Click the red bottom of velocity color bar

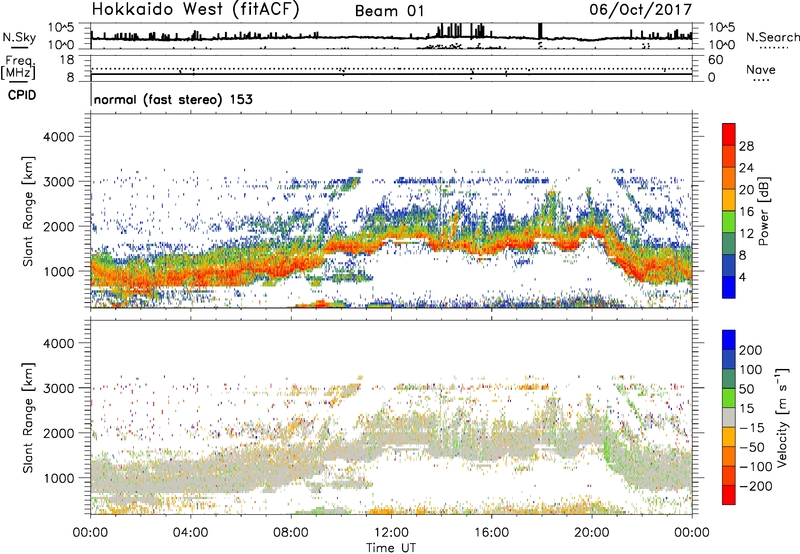(729, 495)
